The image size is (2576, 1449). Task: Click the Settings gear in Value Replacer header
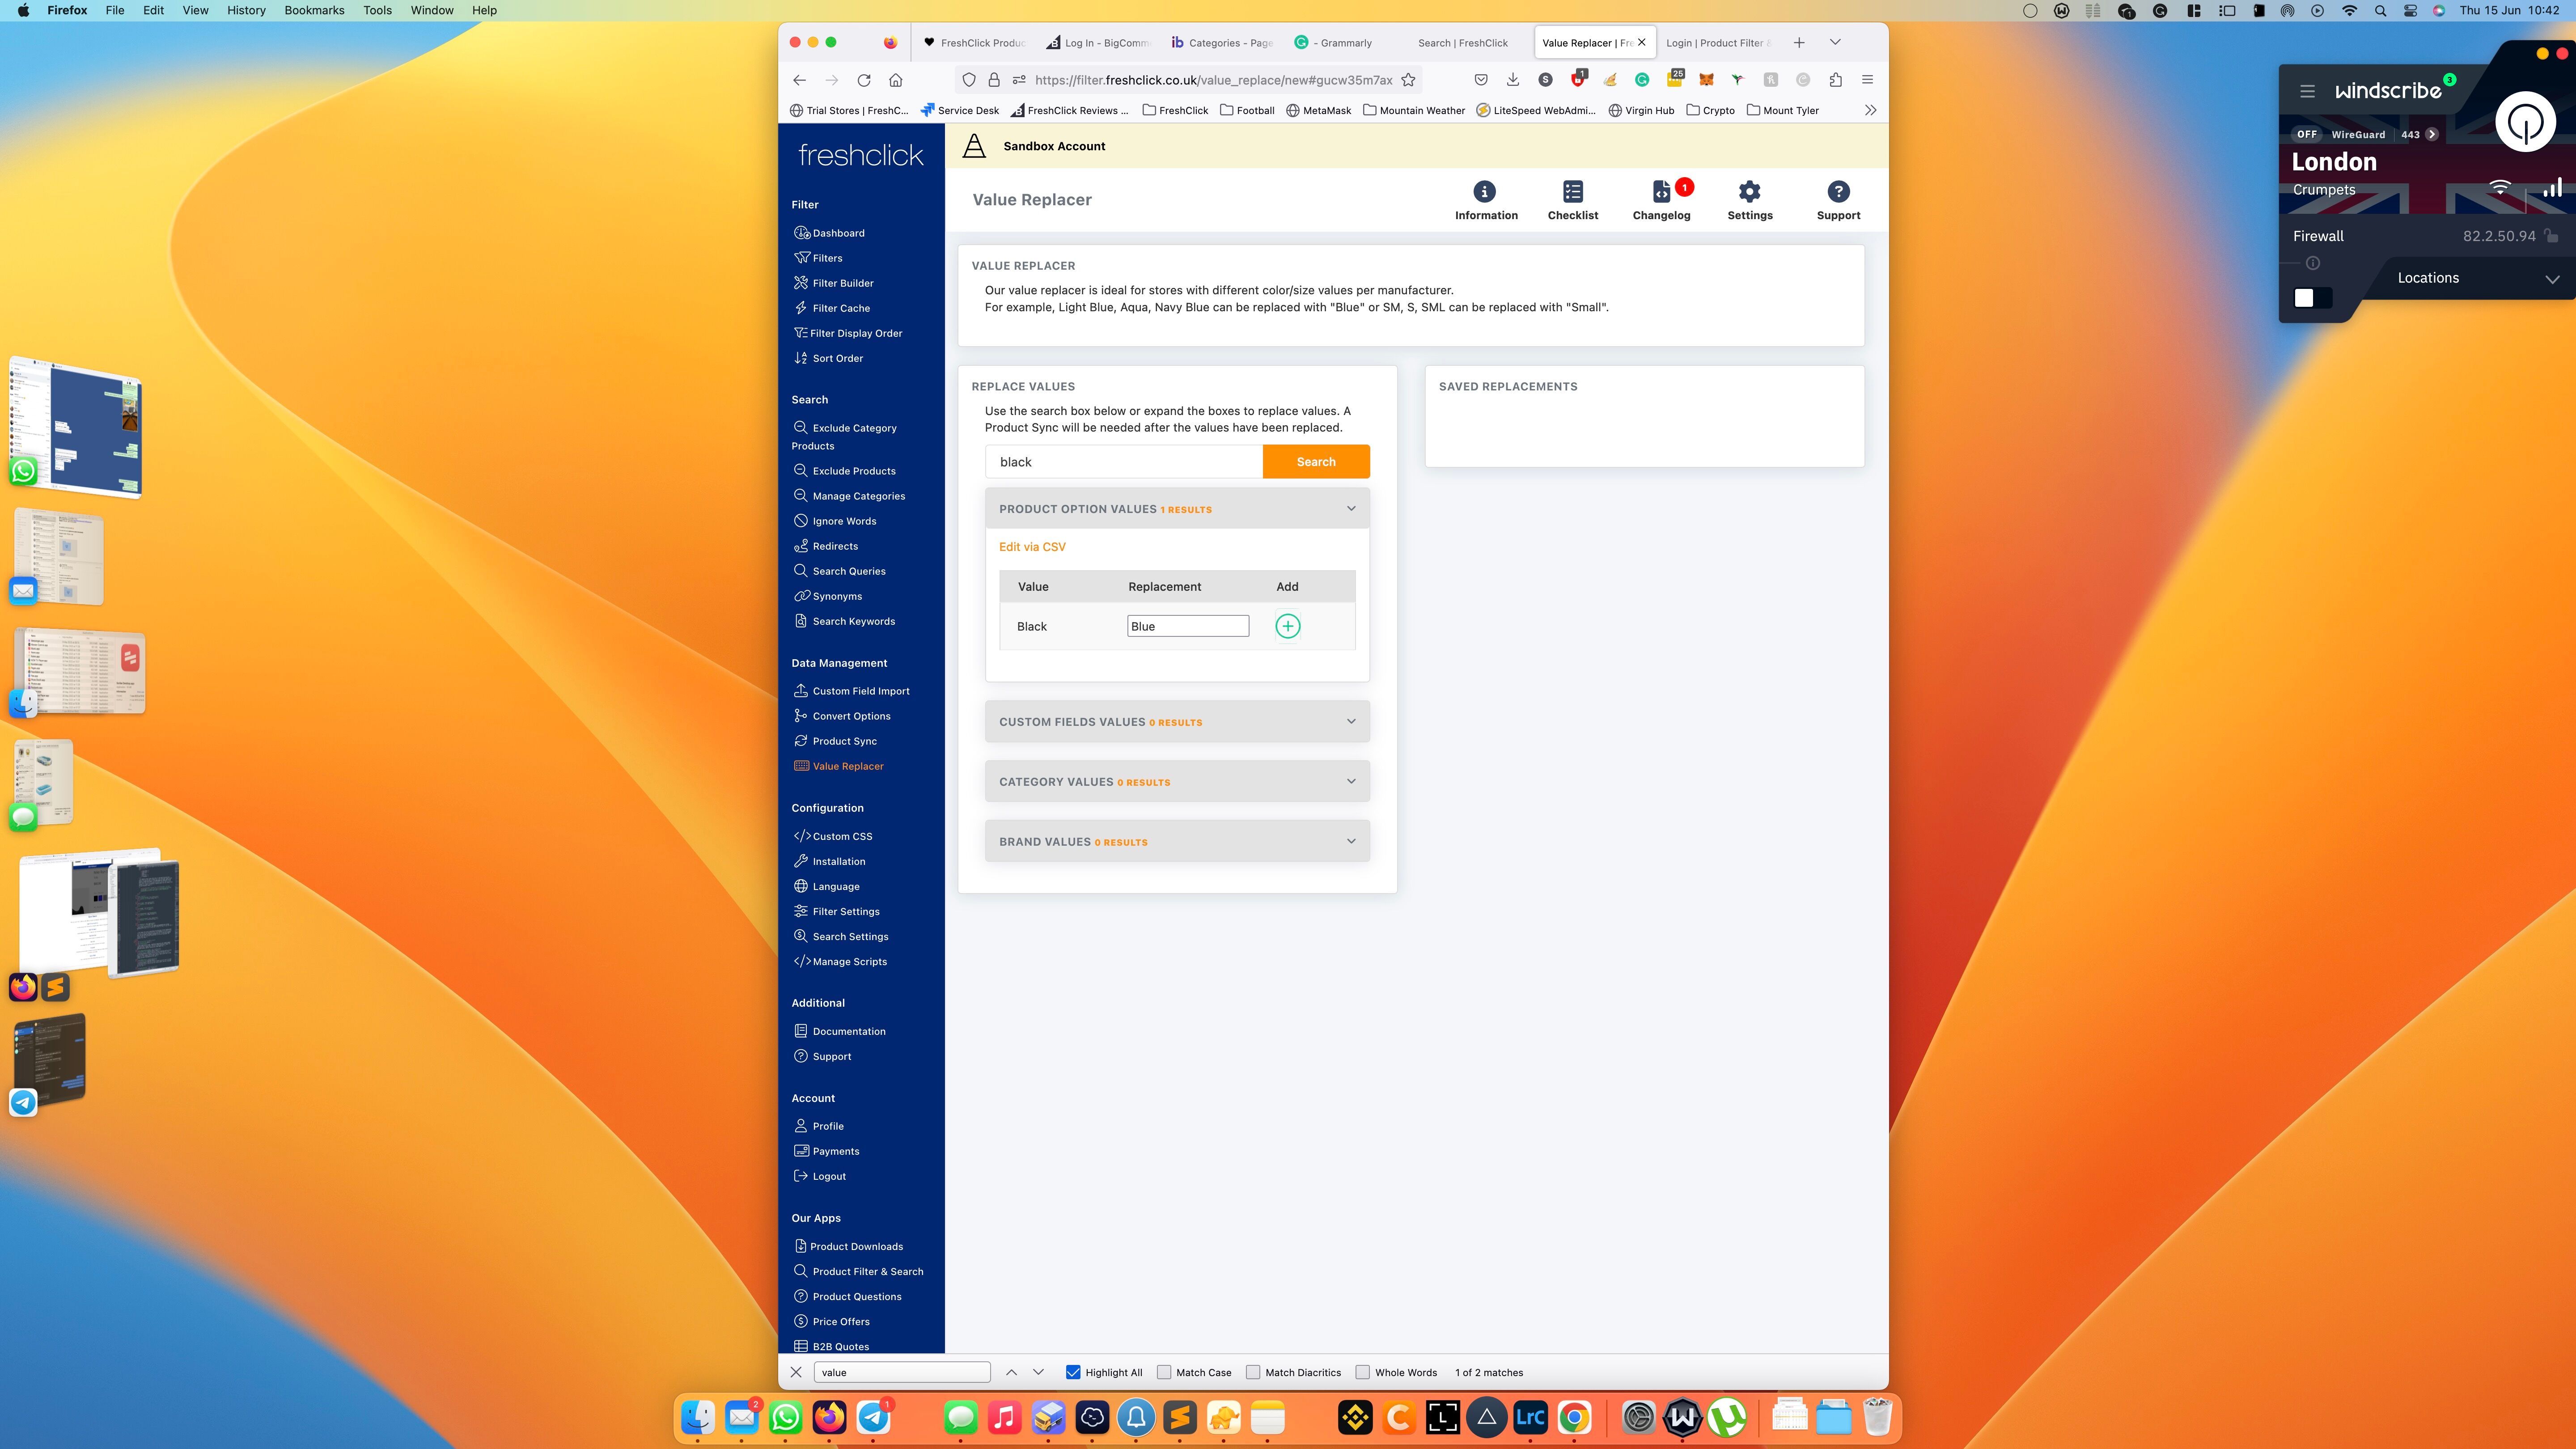pyautogui.click(x=1749, y=199)
